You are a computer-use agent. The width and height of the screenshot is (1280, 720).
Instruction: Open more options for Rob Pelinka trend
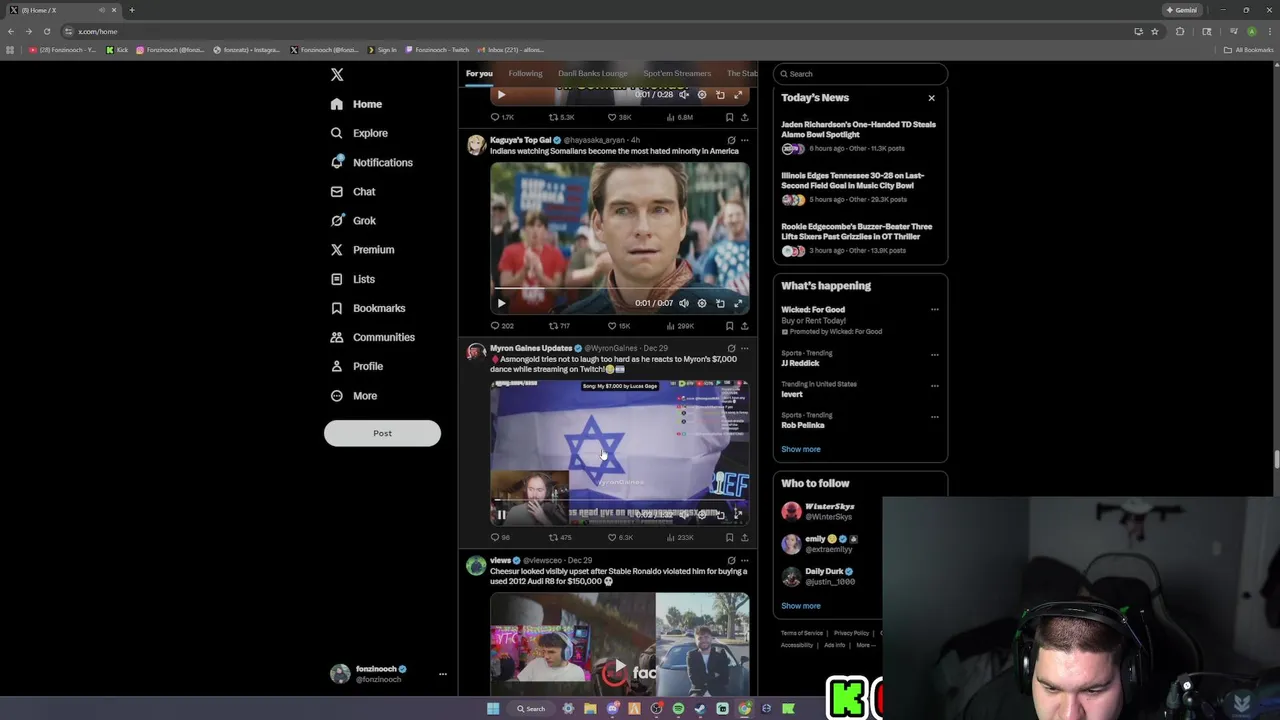pyautogui.click(x=935, y=416)
